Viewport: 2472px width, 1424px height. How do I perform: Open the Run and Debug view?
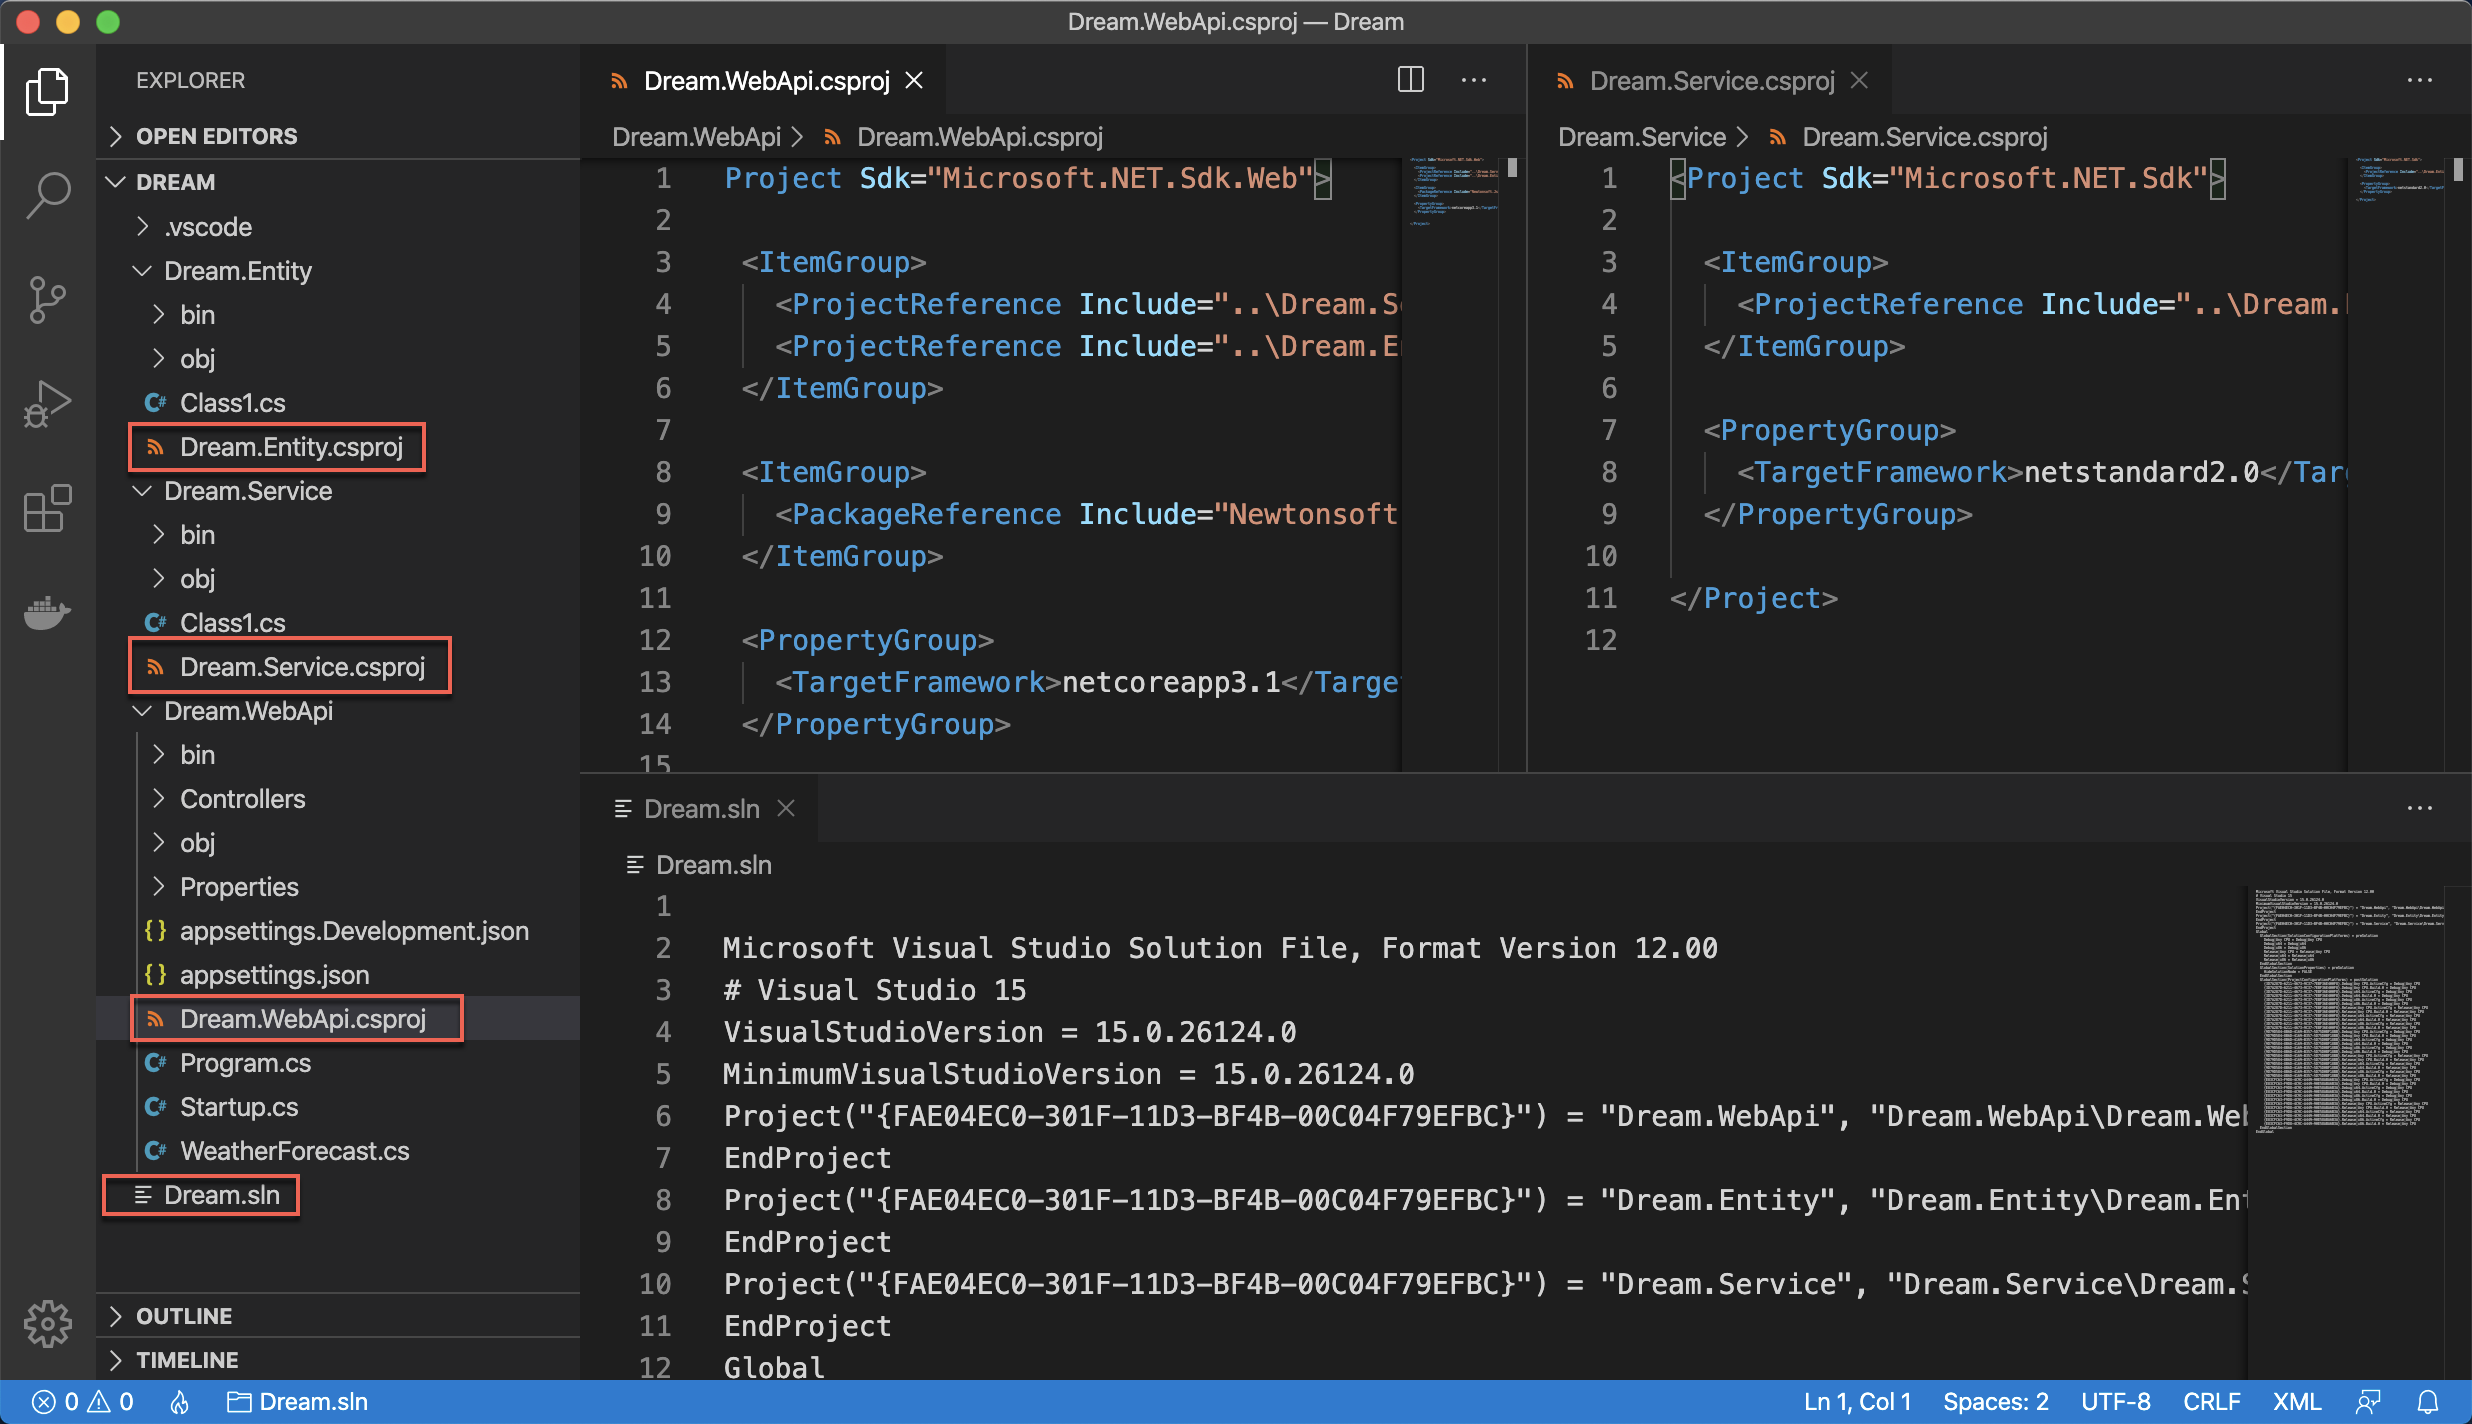tap(47, 404)
